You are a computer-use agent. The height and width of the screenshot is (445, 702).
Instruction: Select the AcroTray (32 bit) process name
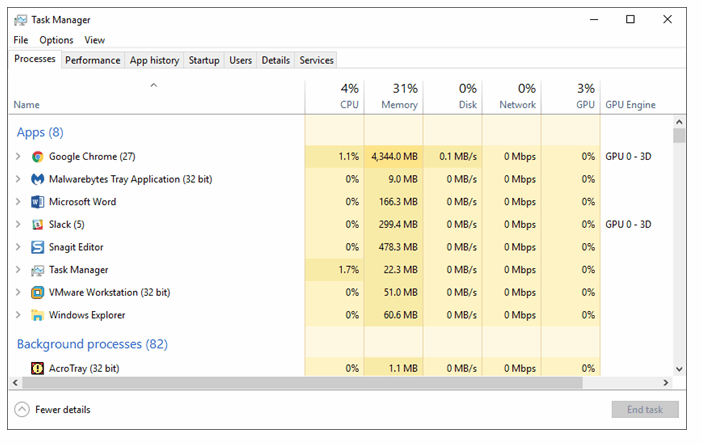[x=84, y=368]
